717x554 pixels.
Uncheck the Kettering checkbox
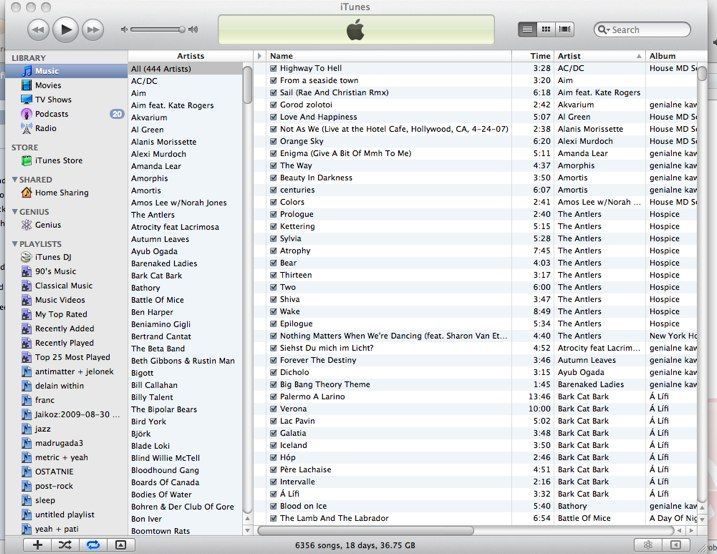coord(273,226)
